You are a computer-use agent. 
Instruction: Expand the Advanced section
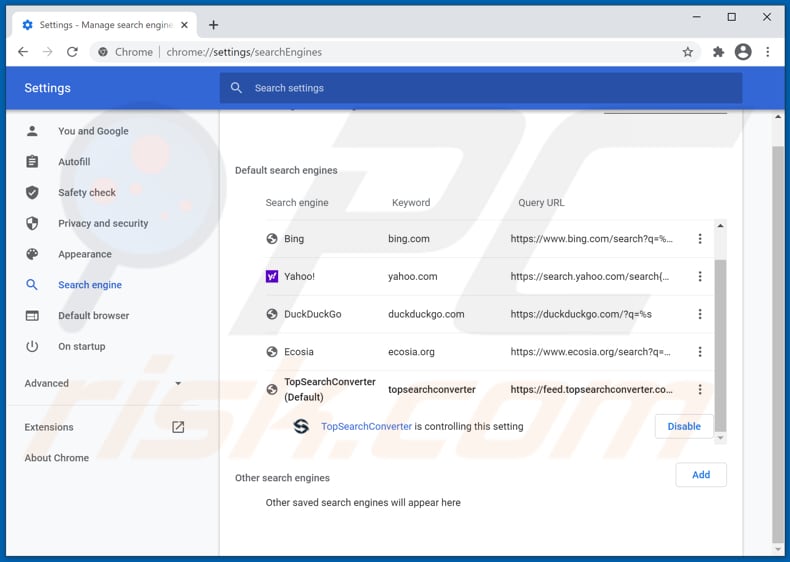[x=103, y=384]
